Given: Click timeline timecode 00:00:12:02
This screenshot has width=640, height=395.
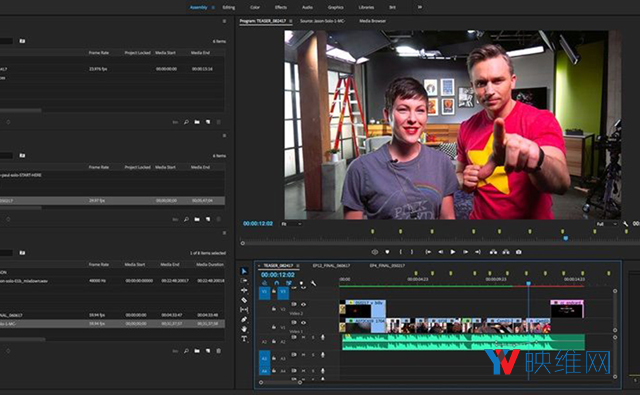Looking at the screenshot, I should pyautogui.click(x=278, y=275).
